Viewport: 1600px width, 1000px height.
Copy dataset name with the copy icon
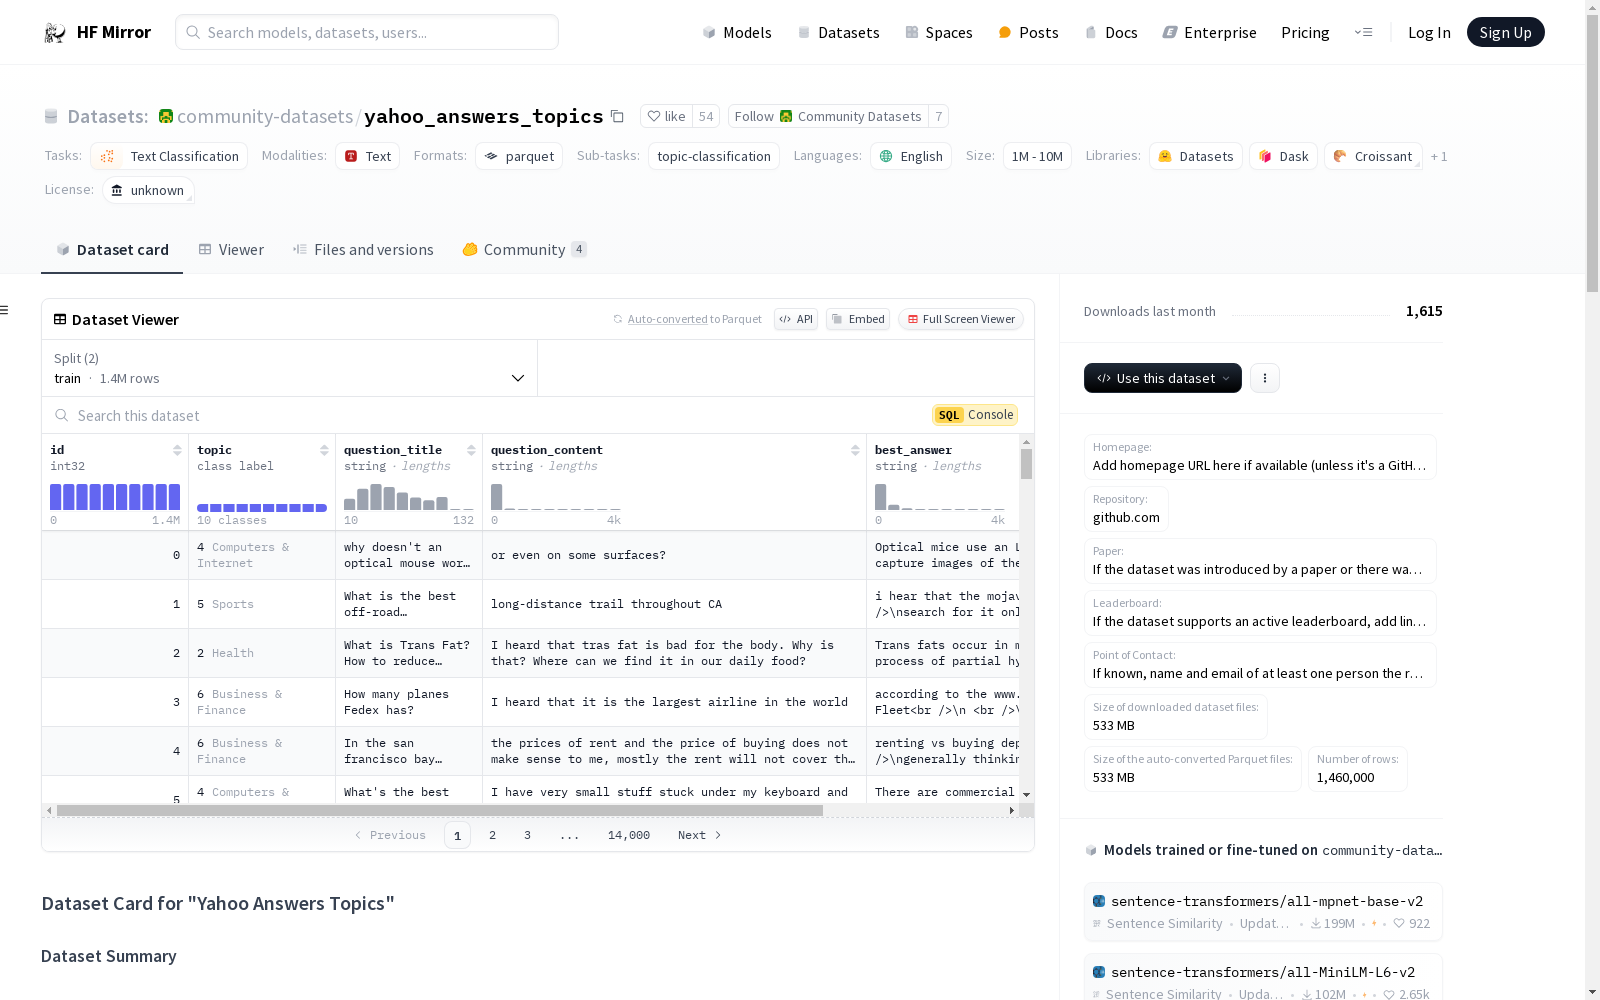(x=617, y=116)
